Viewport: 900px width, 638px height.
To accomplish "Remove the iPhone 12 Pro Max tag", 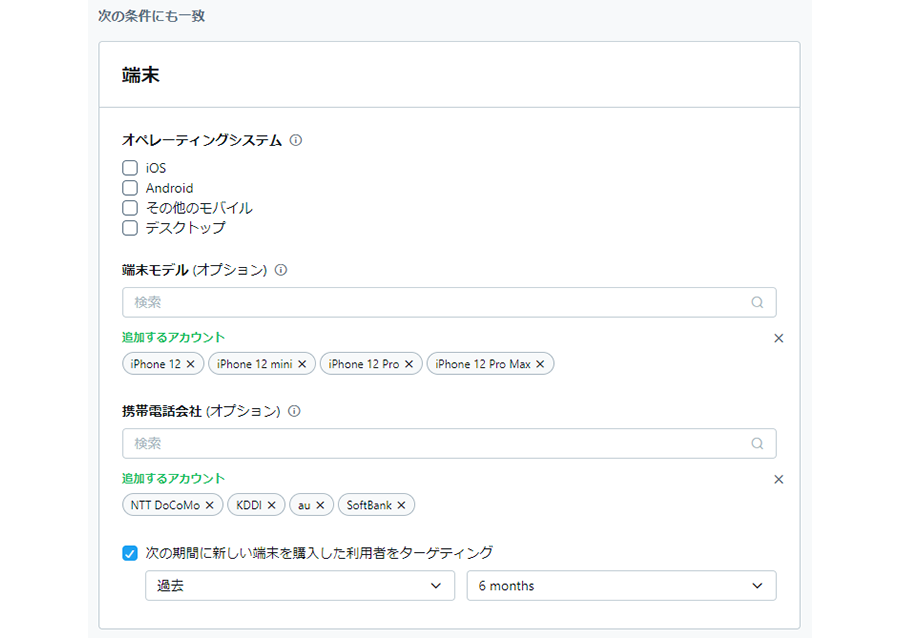I will click(540, 364).
